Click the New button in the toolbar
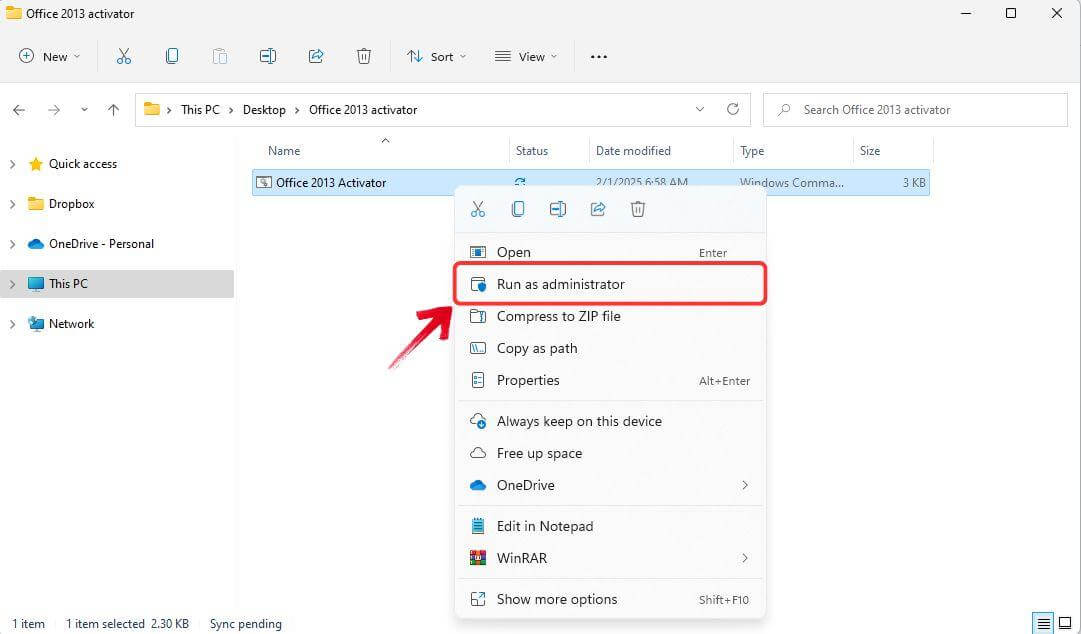The image size is (1081, 634). [48, 57]
